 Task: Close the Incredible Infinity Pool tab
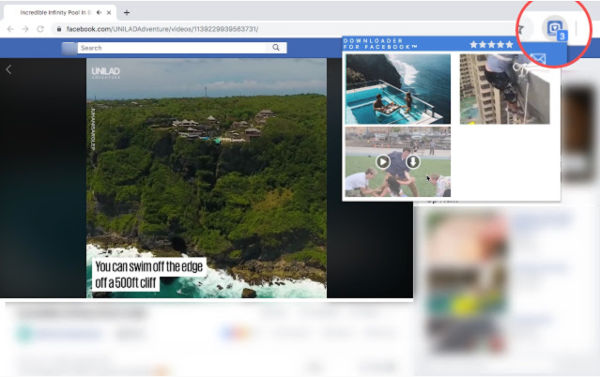click(x=109, y=13)
